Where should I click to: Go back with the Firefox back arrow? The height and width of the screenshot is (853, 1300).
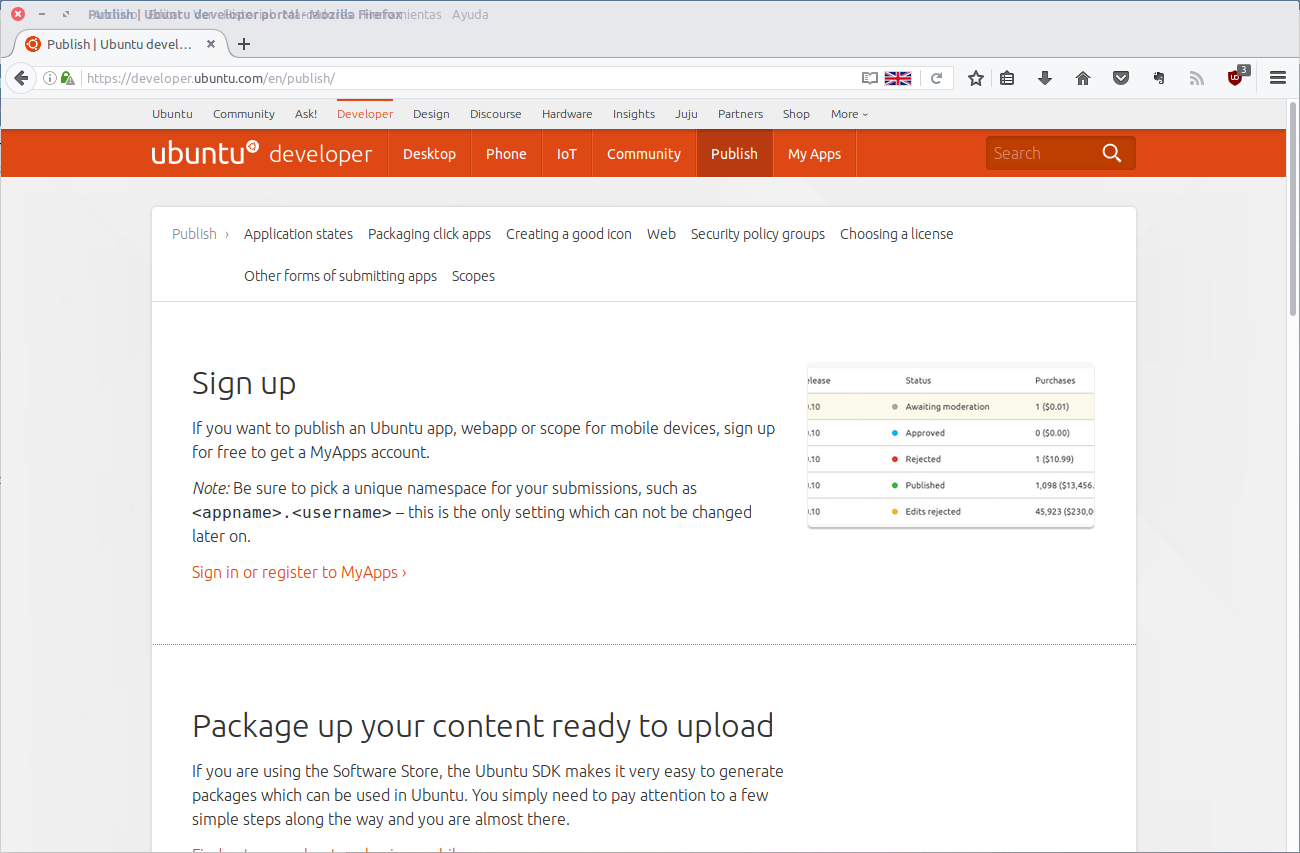pos(20,78)
